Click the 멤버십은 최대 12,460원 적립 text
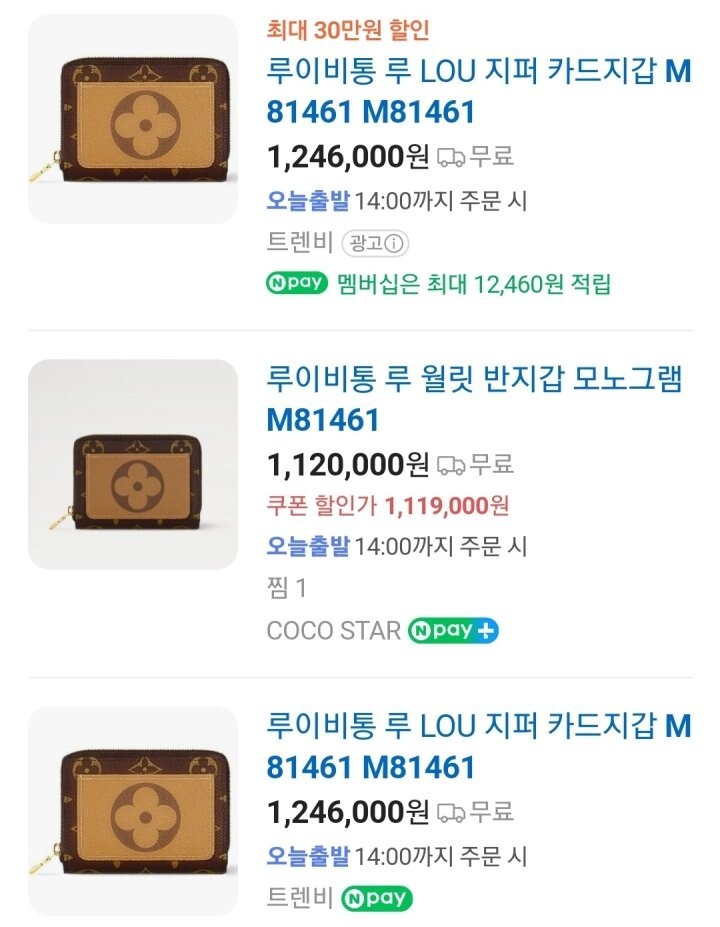The height and width of the screenshot is (927, 720). click(x=474, y=283)
